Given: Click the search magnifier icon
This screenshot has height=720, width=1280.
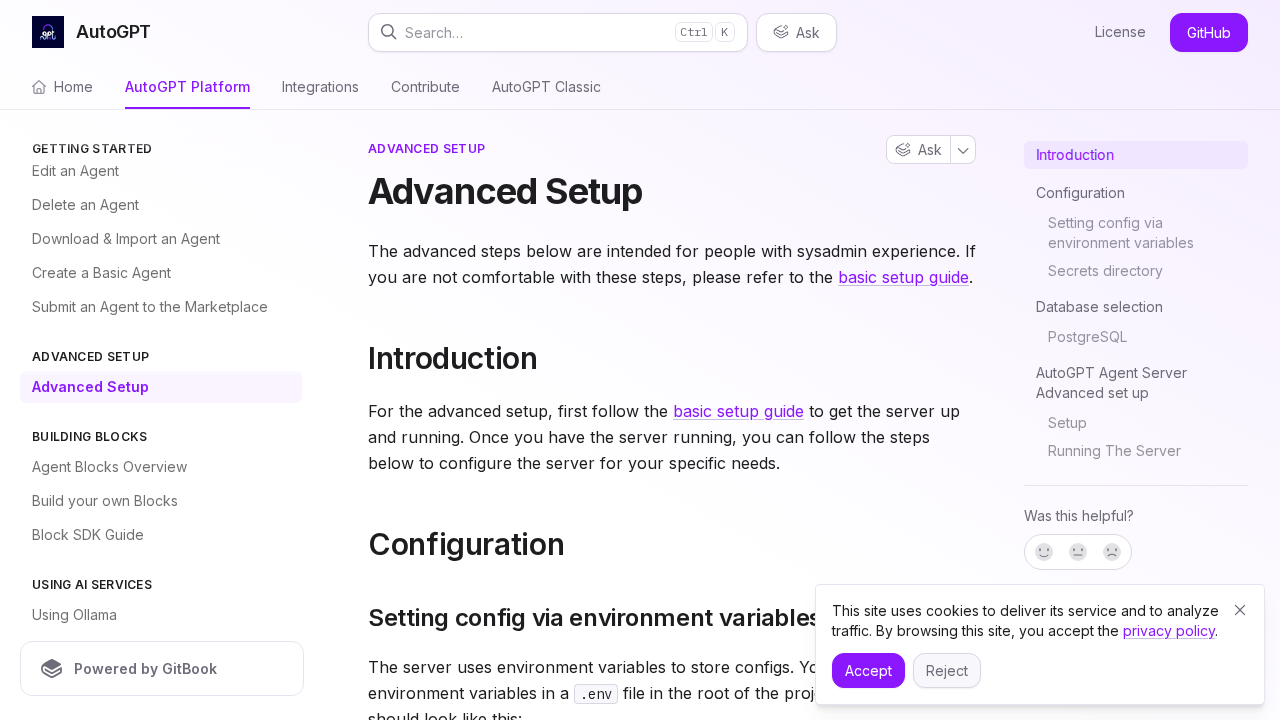Looking at the screenshot, I should point(388,32).
